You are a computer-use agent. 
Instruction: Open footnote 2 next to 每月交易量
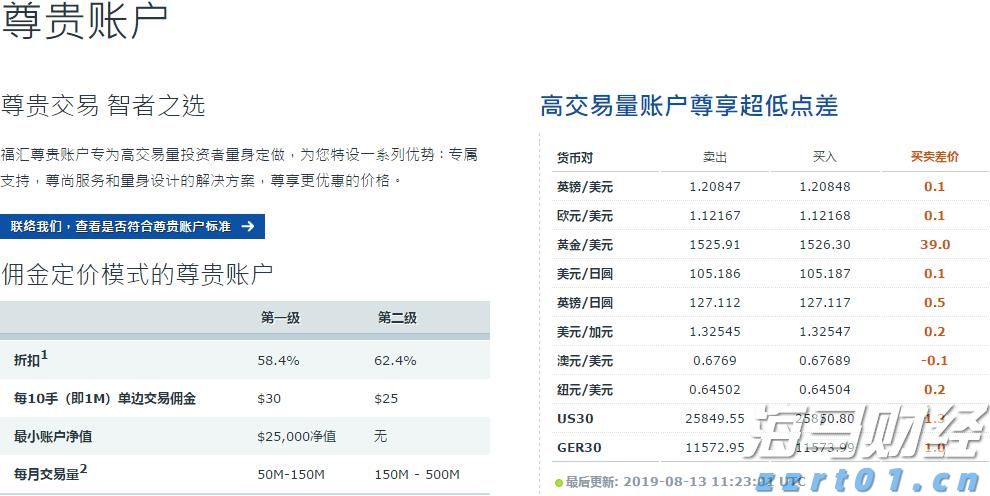pyautogui.click(x=84, y=468)
